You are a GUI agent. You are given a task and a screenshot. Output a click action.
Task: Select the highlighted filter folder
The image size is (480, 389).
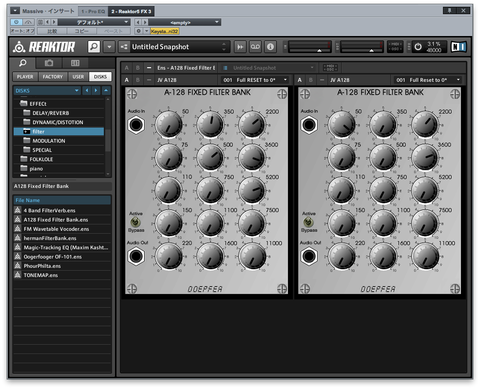(x=59, y=132)
